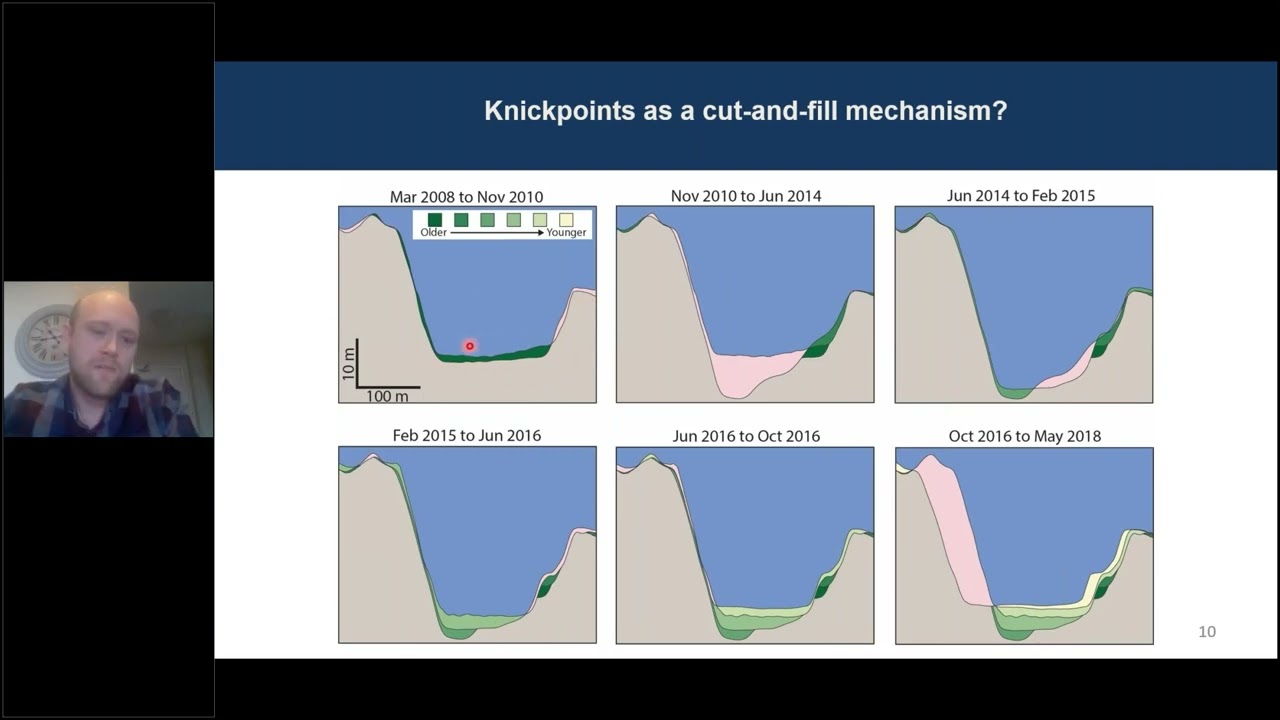Select the 'Mar 2008 to Nov 2010' panel label
The image size is (1280, 720).
coord(467,197)
